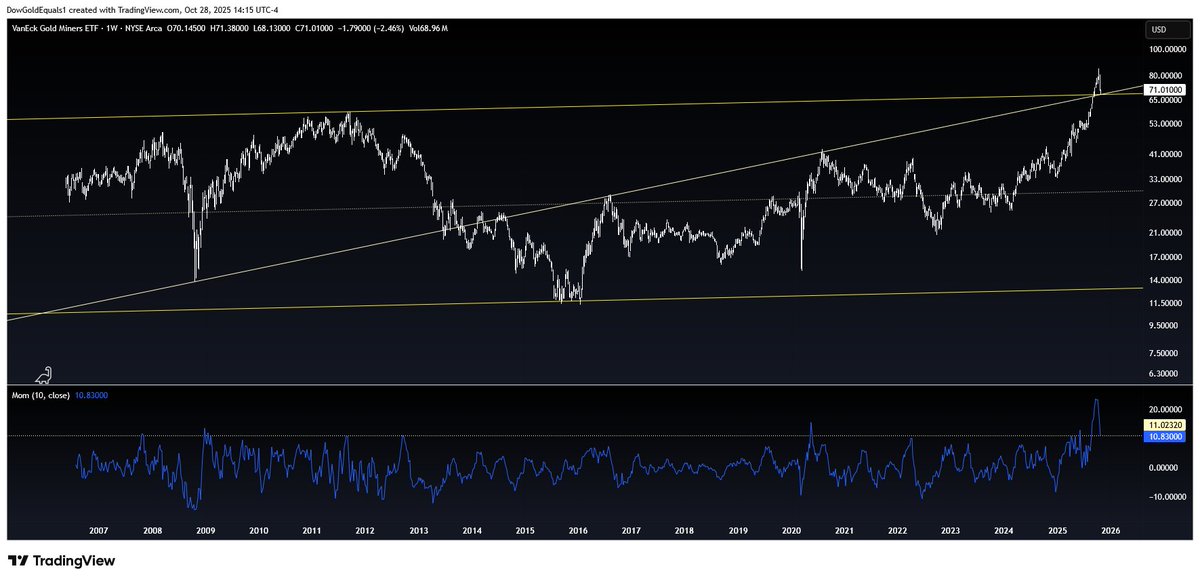Click the 20.00000 momentum axis label
This screenshot has height=581, width=1200.
pyautogui.click(x=1167, y=410)
